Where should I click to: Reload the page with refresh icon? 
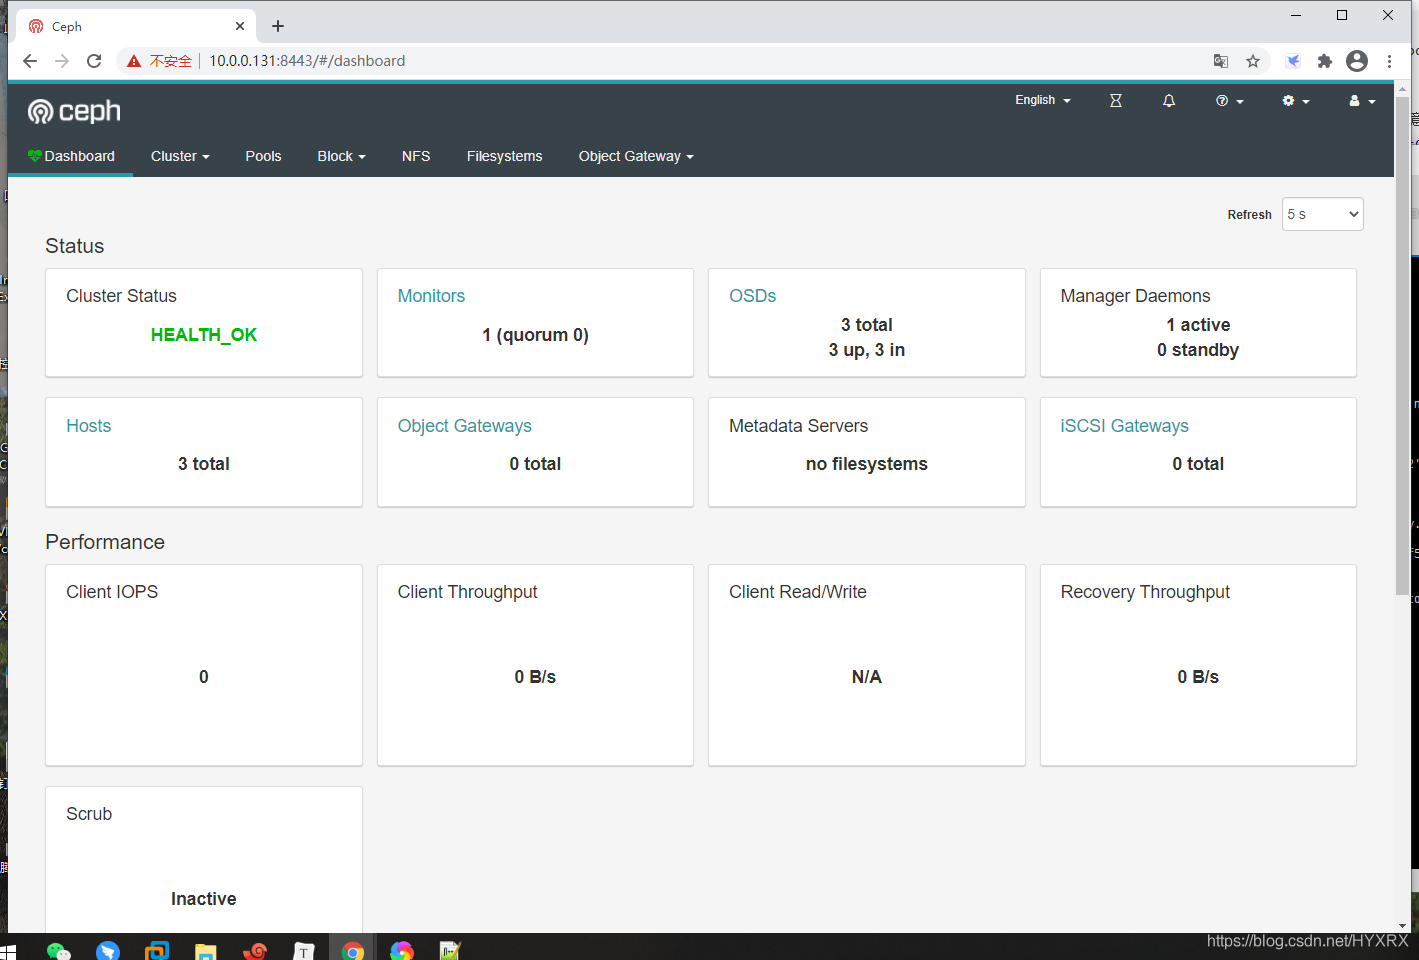click(94, 61)
